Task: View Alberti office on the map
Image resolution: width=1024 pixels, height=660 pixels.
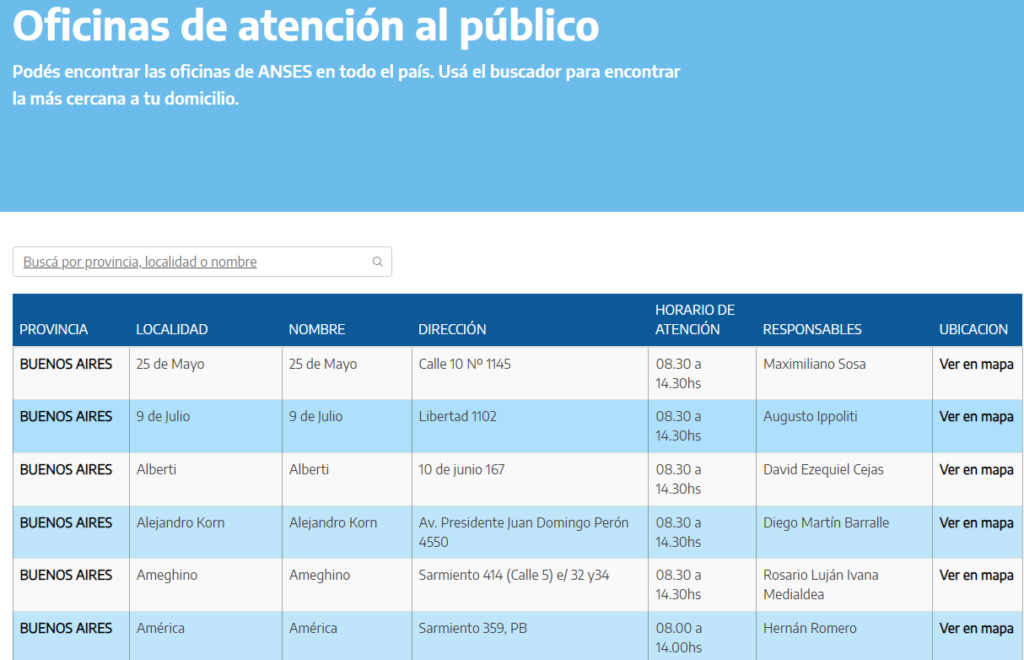Action: 976,469
